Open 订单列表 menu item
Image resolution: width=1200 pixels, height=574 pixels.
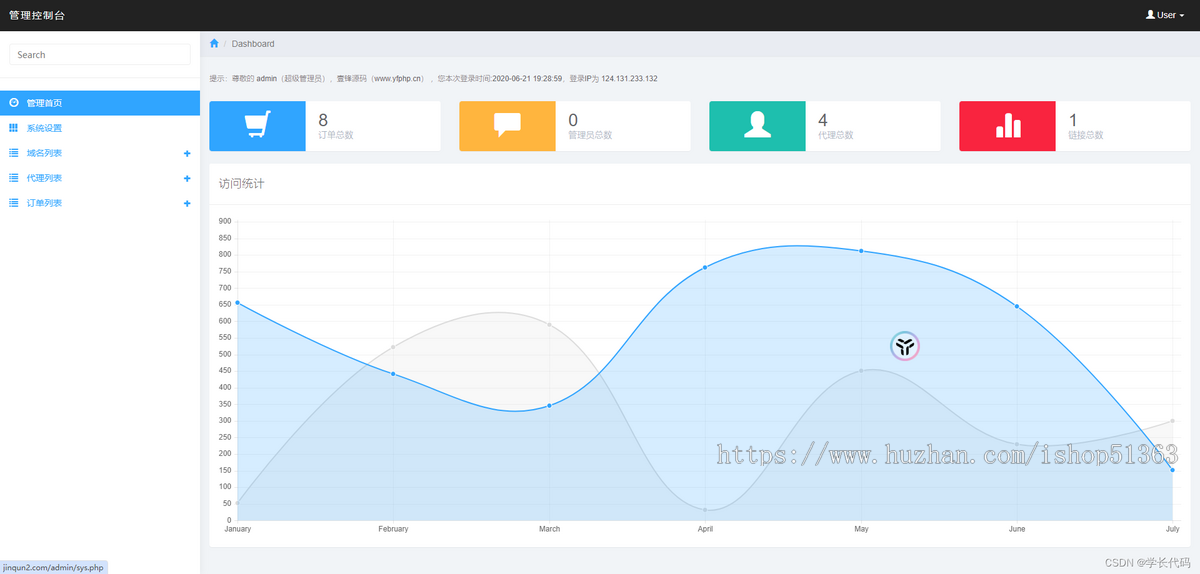click(100, 203)
